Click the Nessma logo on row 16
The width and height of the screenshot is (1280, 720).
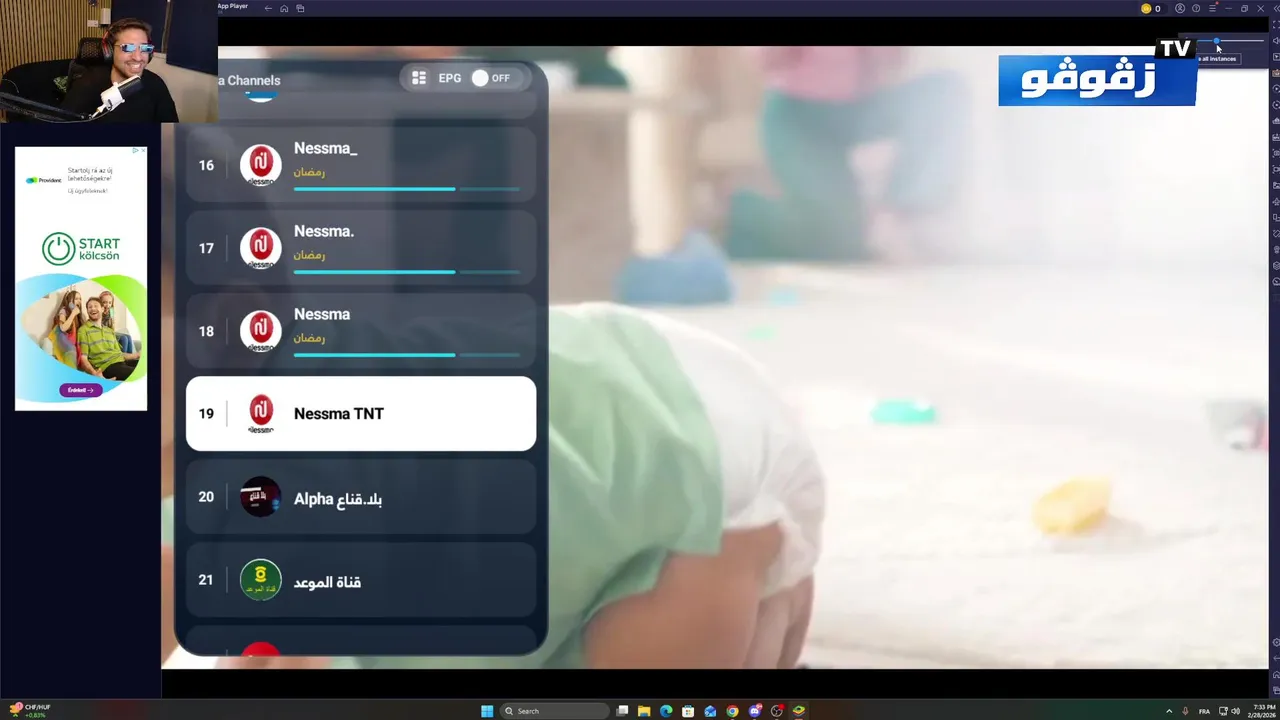[x=260, y=165]
